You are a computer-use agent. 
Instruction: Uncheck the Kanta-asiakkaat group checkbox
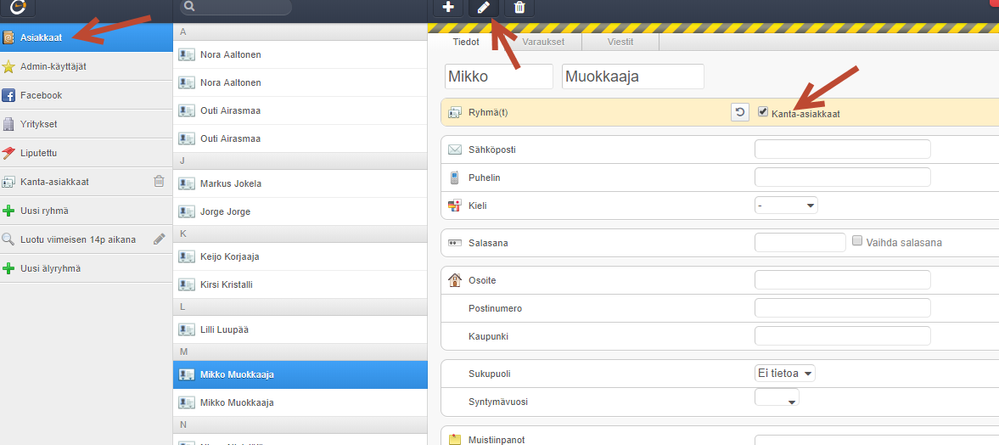click(763, 112)
